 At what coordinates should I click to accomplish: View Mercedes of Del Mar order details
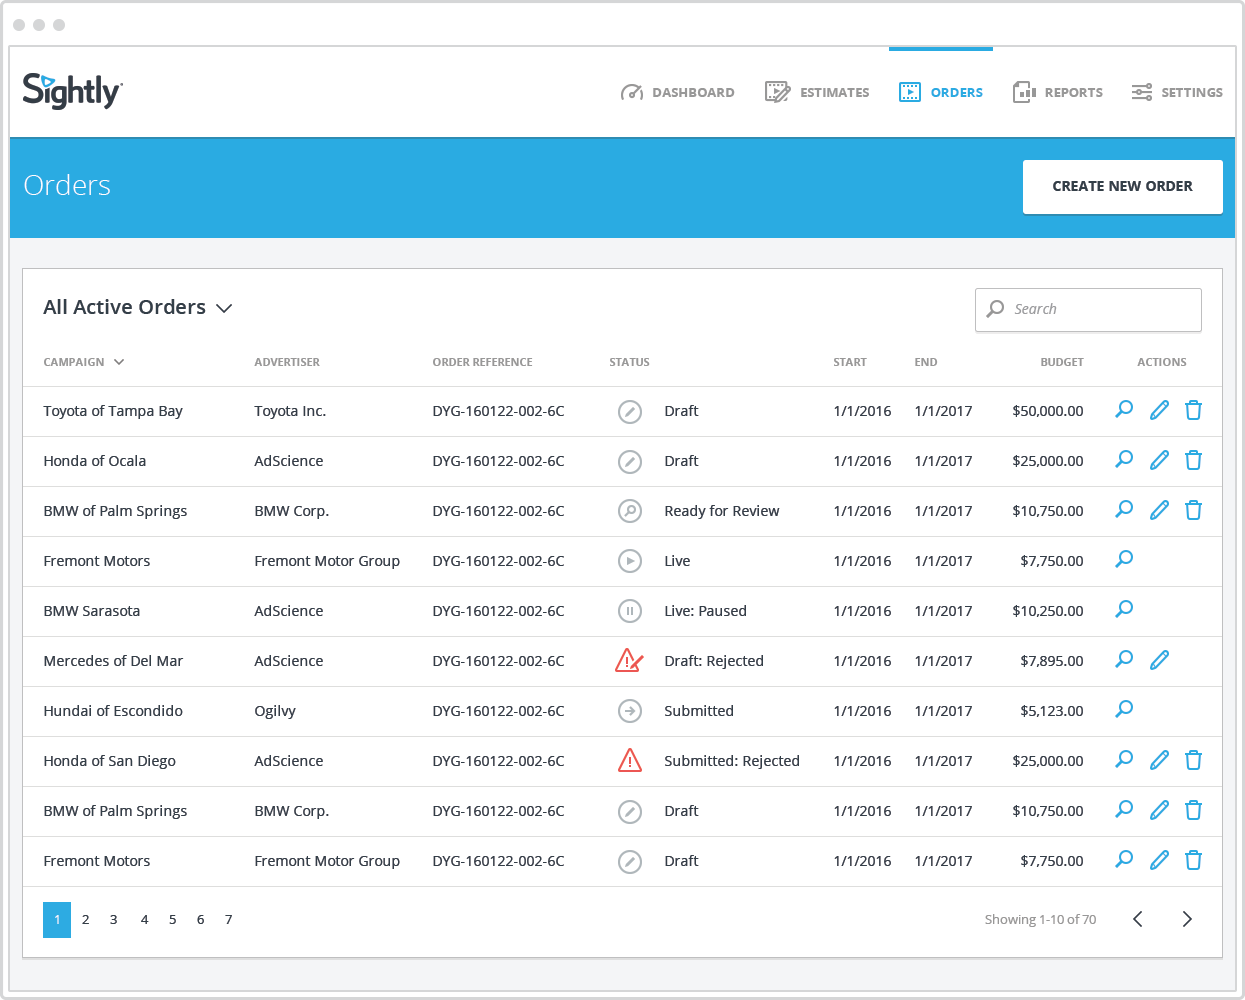pyautogui.click(x=1124, y=659)
